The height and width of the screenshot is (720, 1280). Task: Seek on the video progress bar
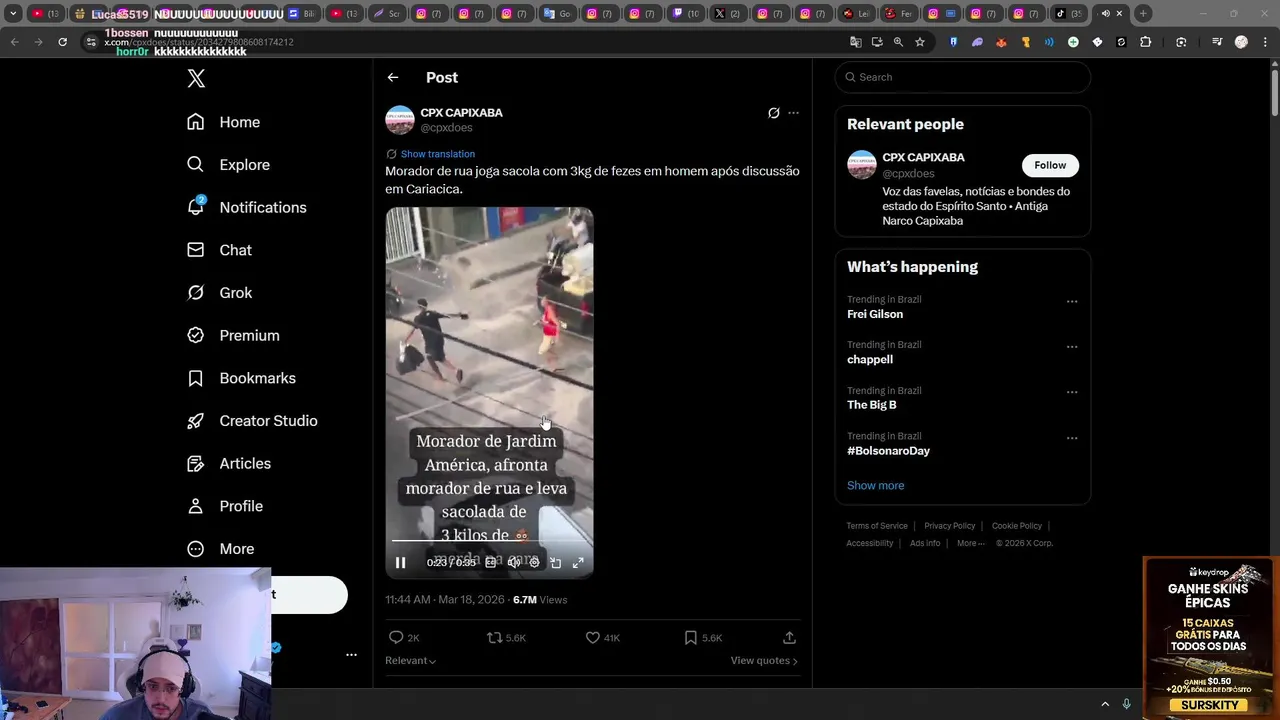(489, 541)
